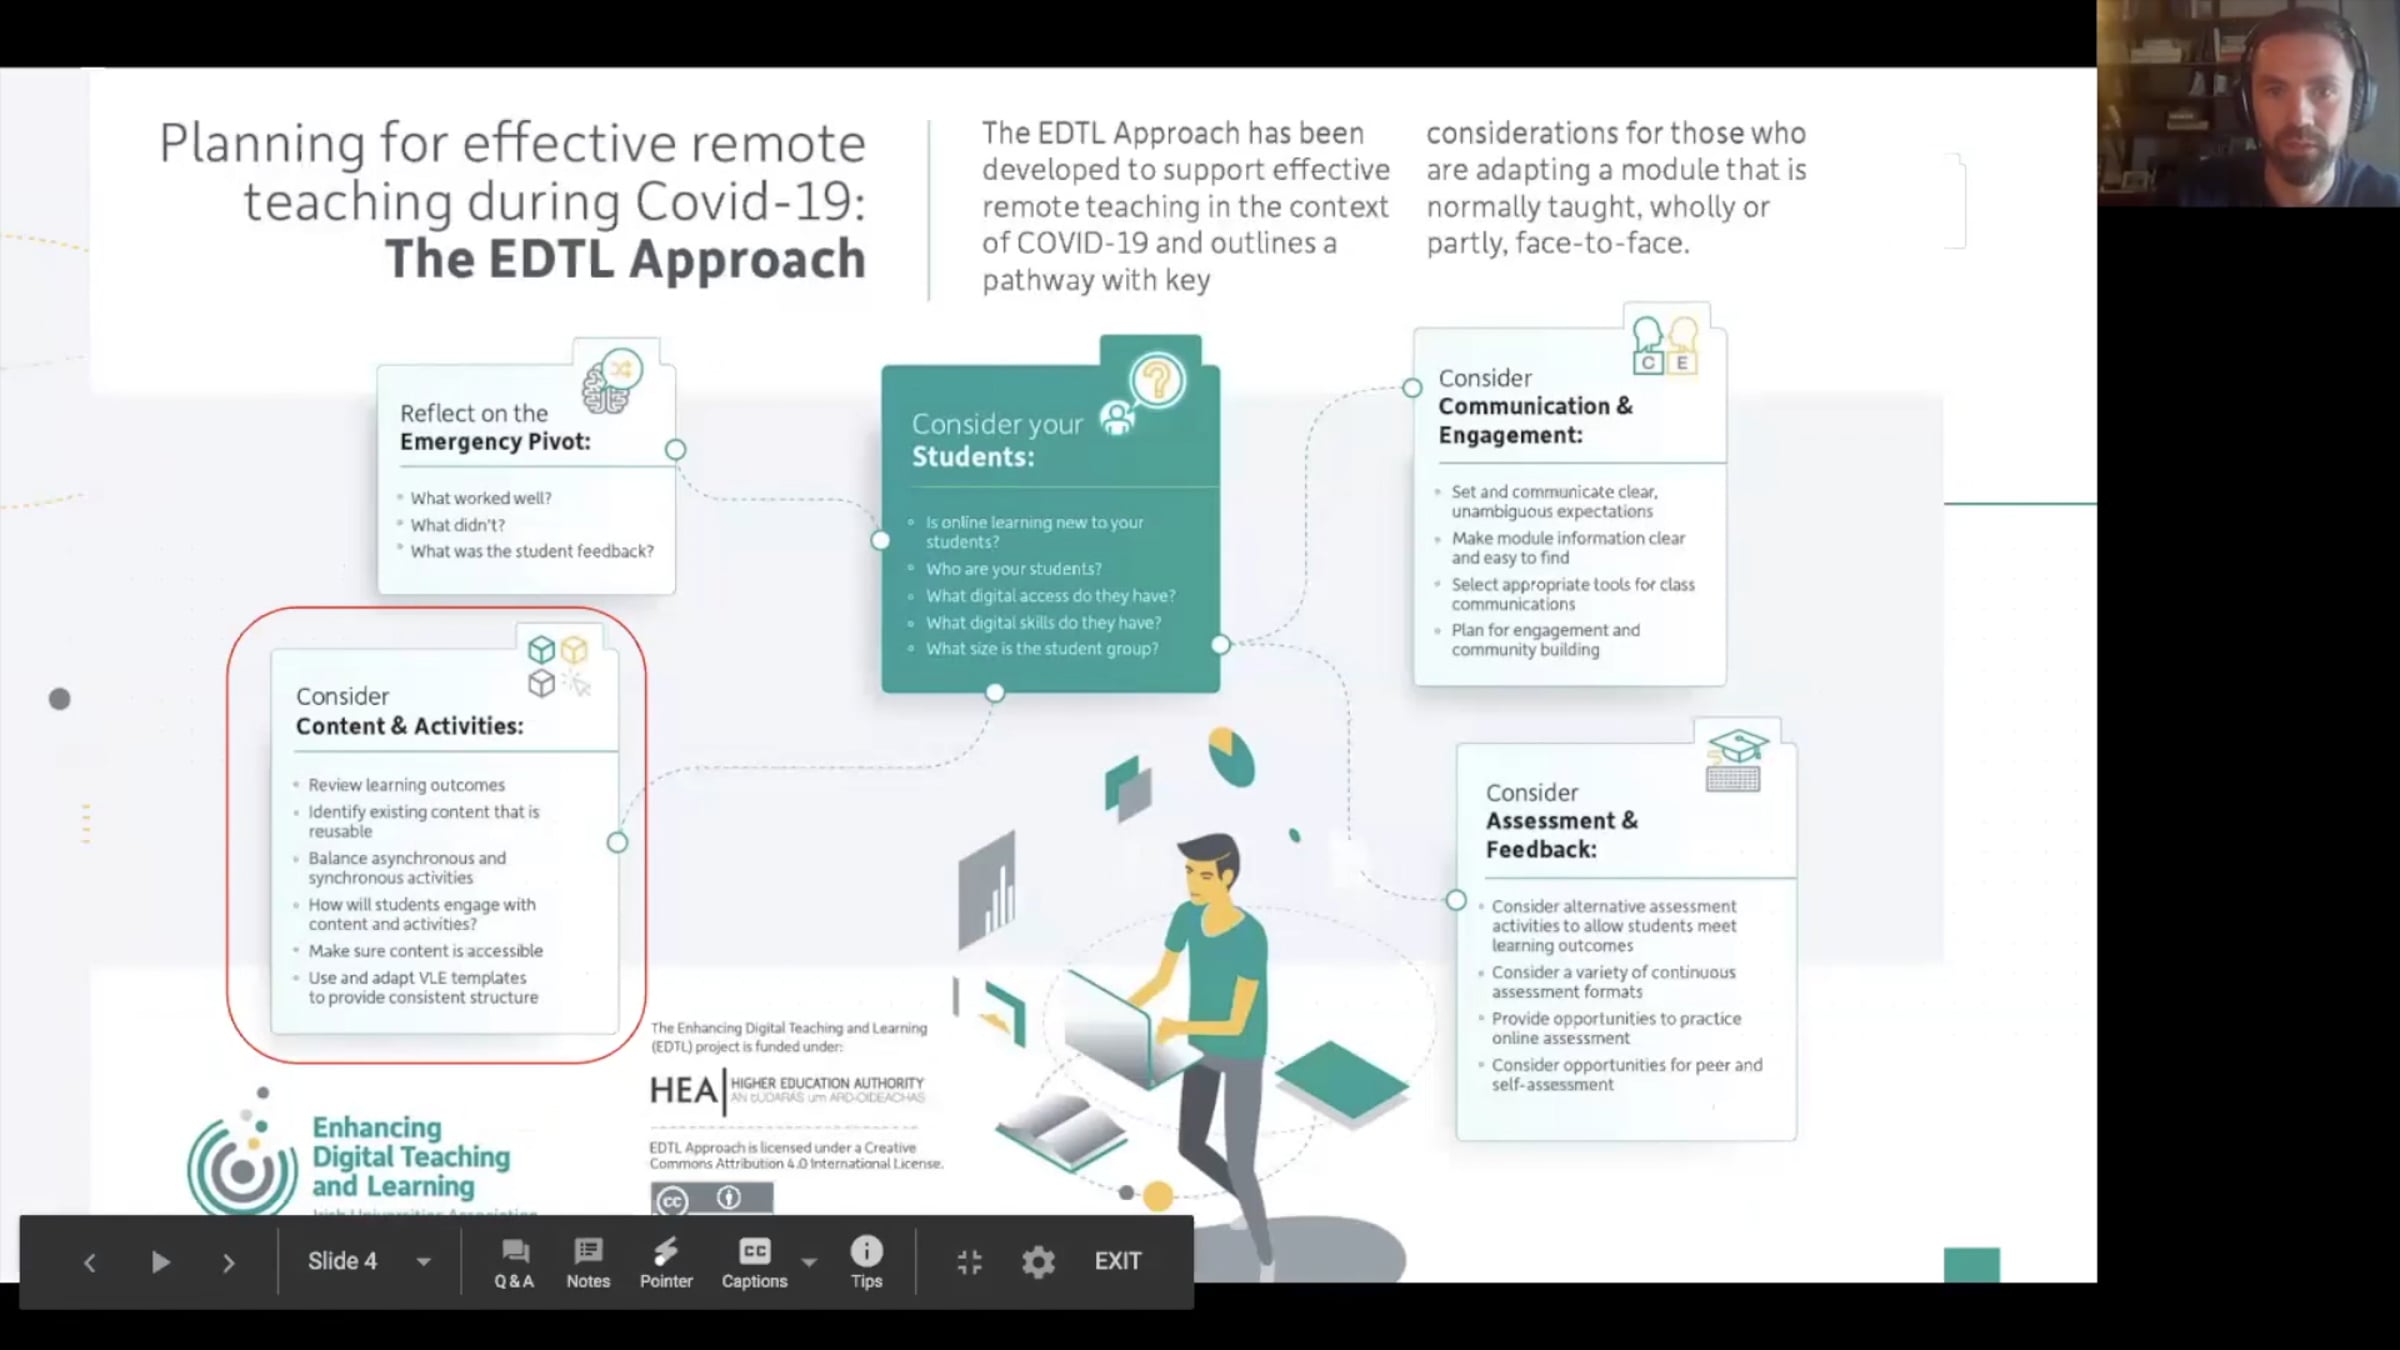
Task: Start slideshow autoplay with the play icon
Action: coord(160,1263)
